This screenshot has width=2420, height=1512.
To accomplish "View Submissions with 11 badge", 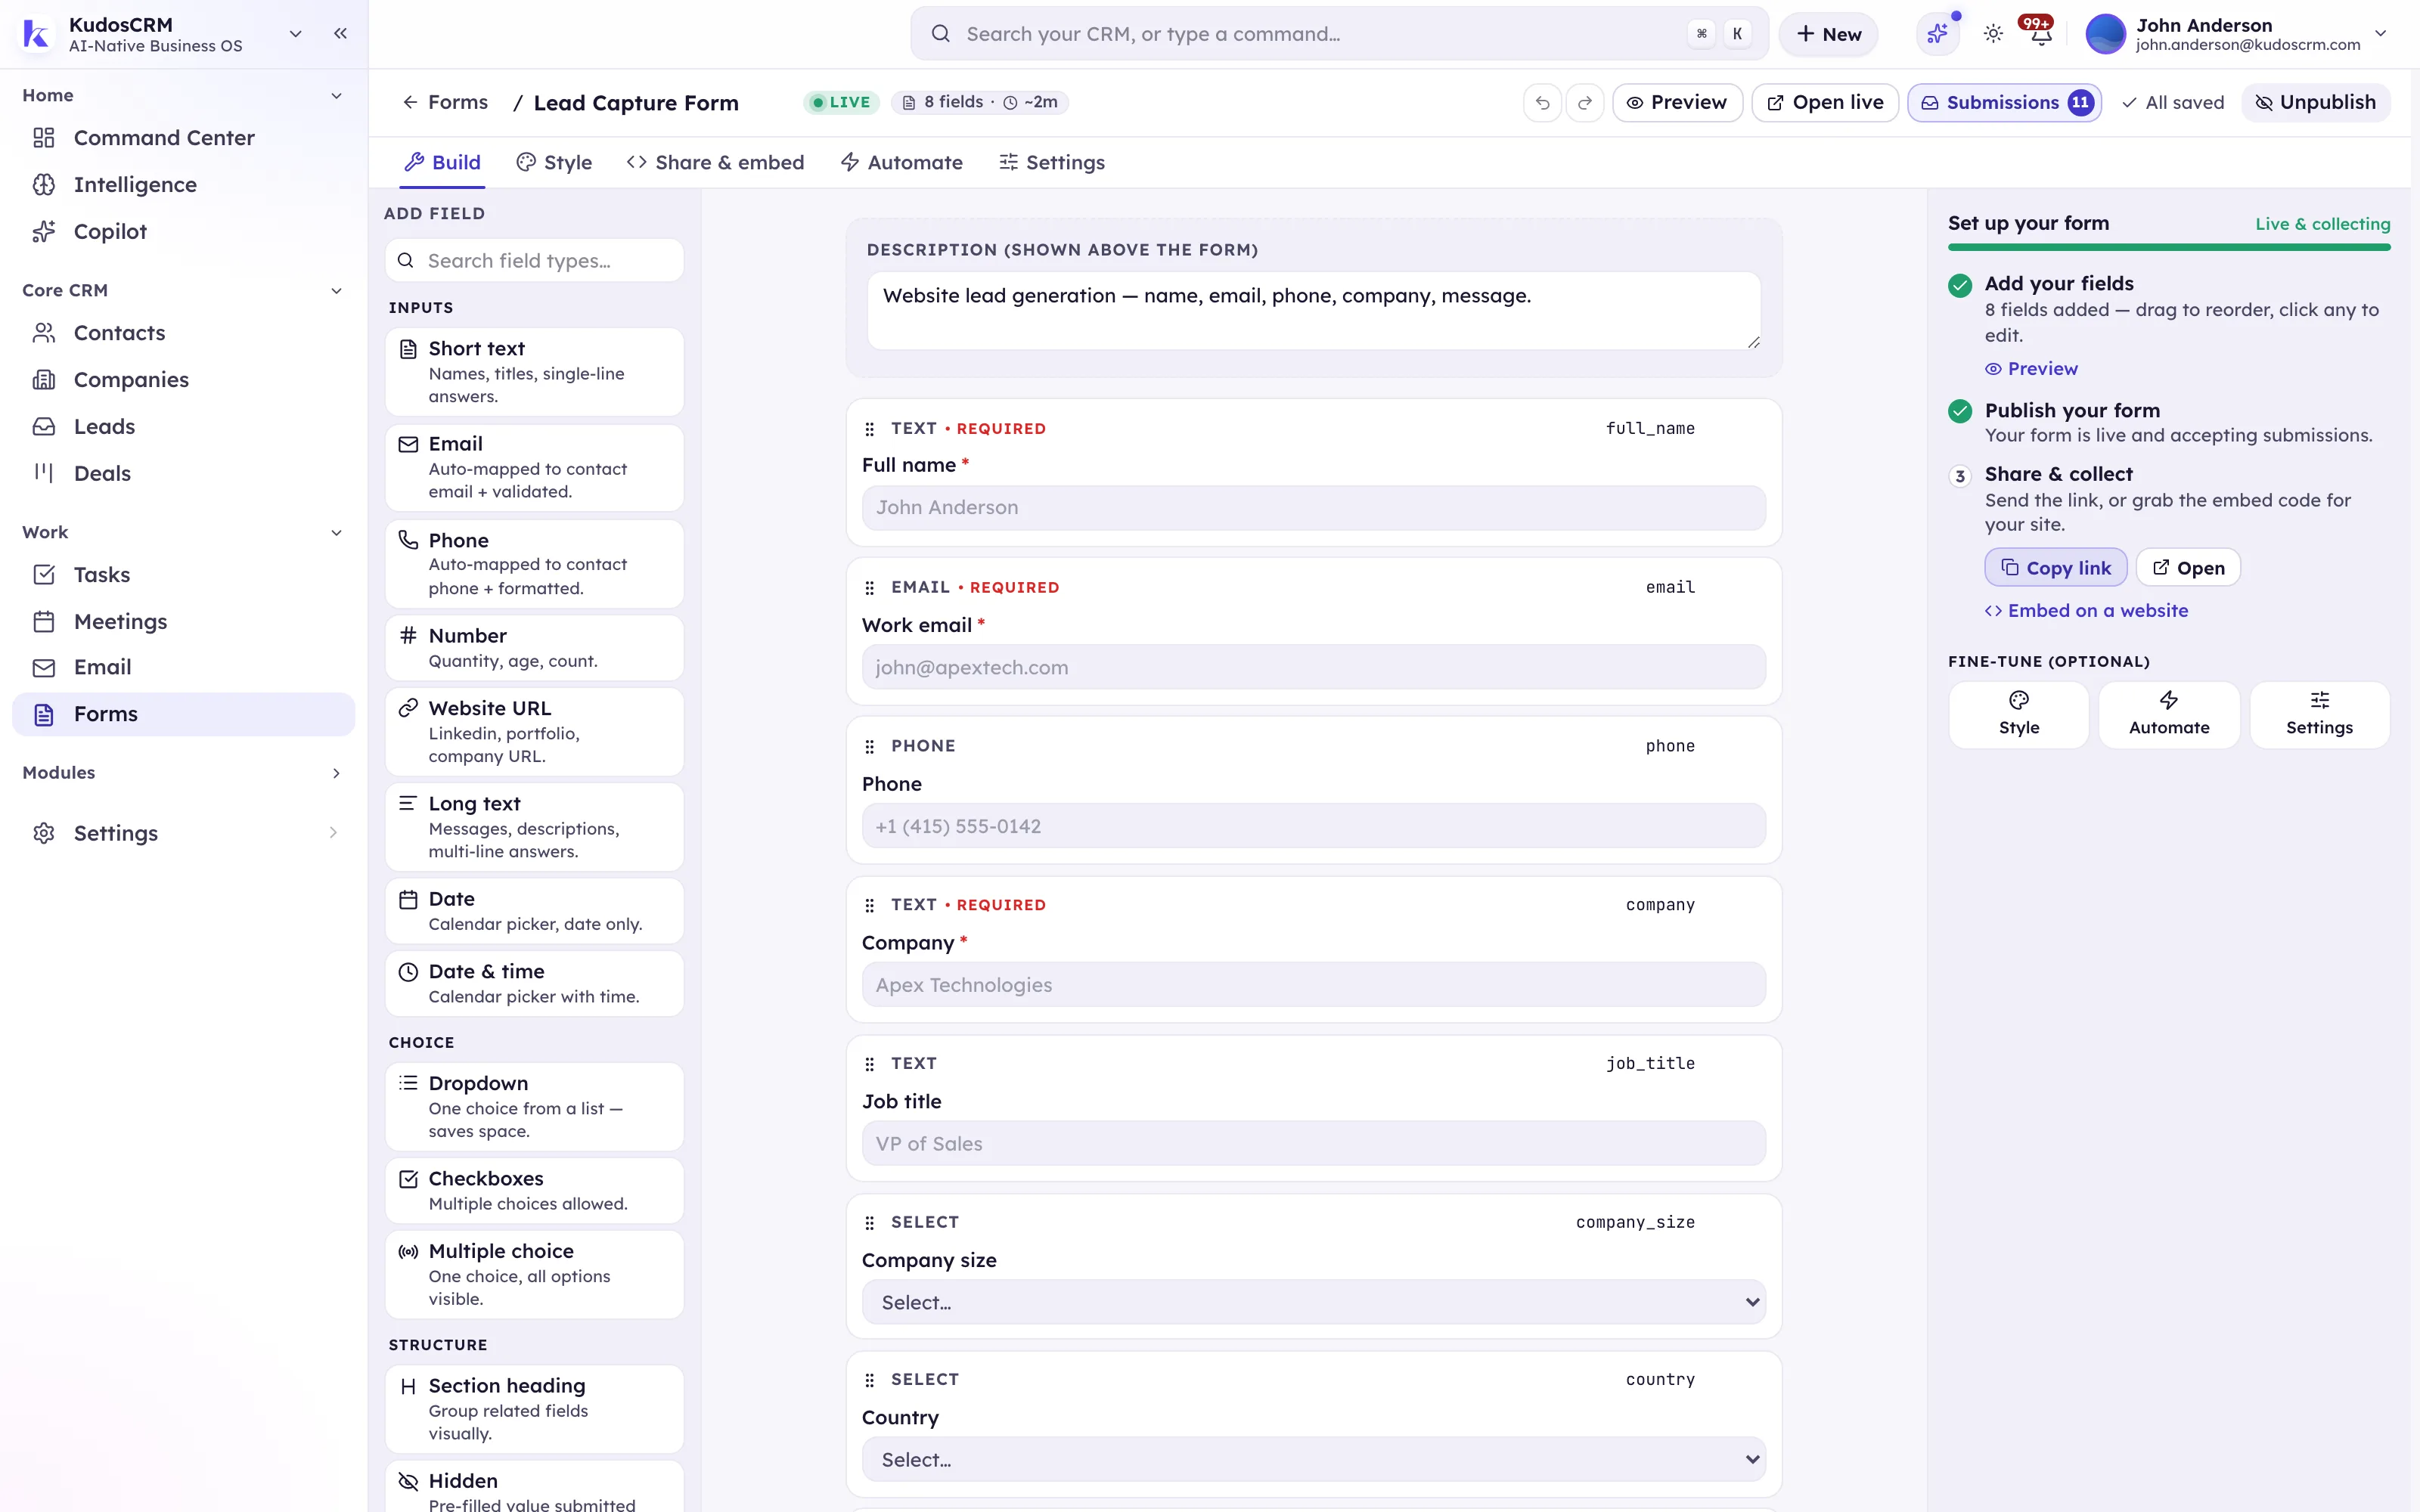I will coord(2004,103).
